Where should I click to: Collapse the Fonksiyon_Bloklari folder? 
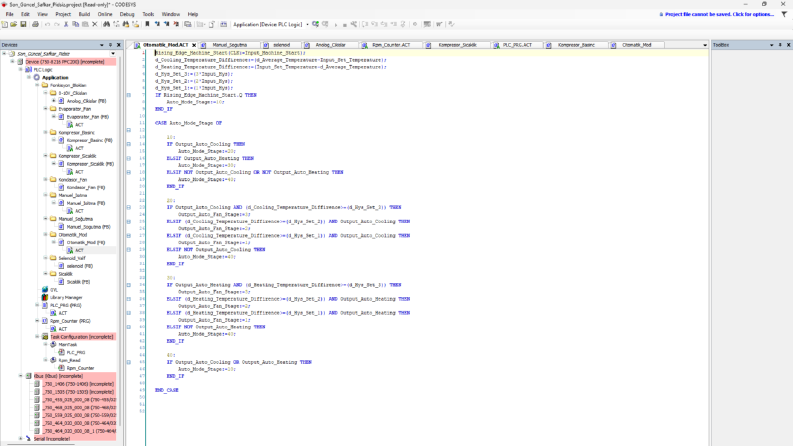click(x=37, y=85)
